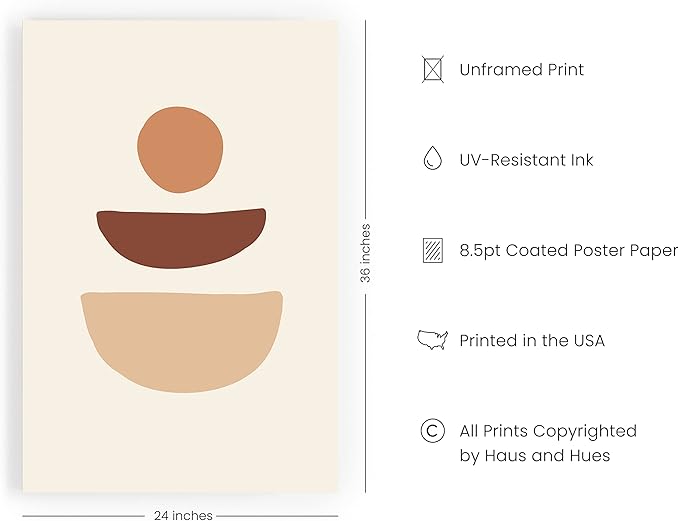
Task: Click the poster's top cream margin
Action: [181, 63]
